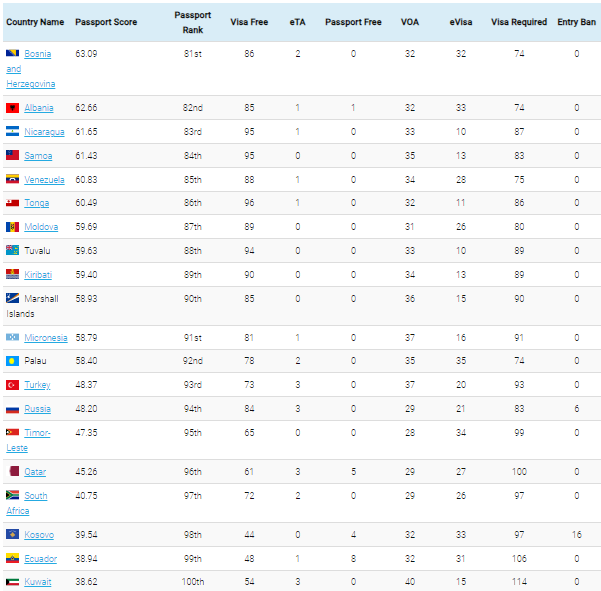Click the Visa Required column header
This screenshot has width=601, height=591.
(x=519, y=22)
